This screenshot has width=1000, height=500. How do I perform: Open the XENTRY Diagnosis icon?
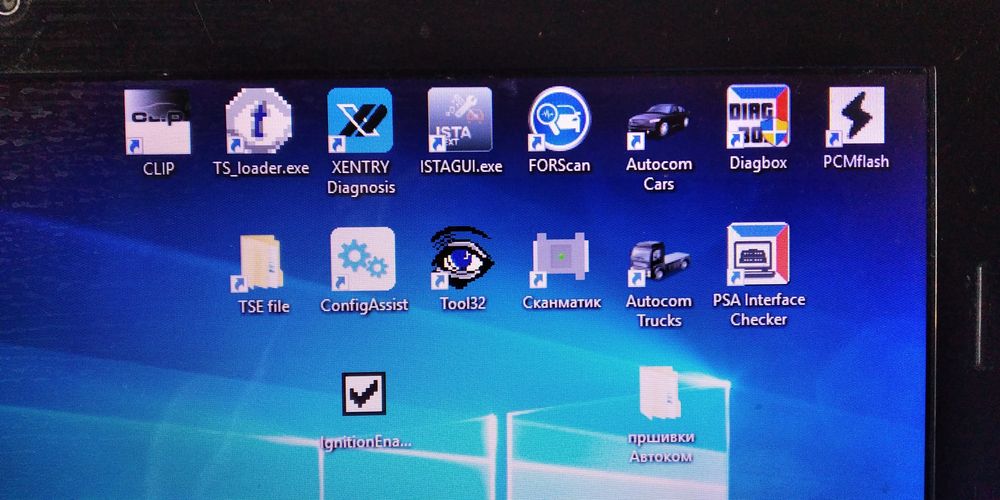tap(360, 120)
